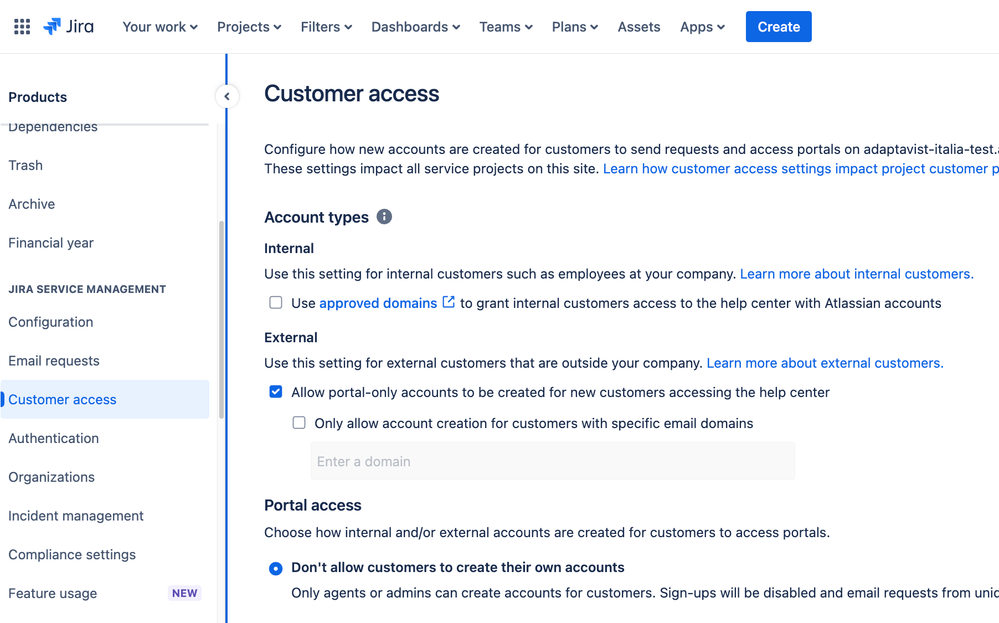Screen dimensions: 999x623
Task: Open Learn more about external customers link
Action: tap(825, 363)
